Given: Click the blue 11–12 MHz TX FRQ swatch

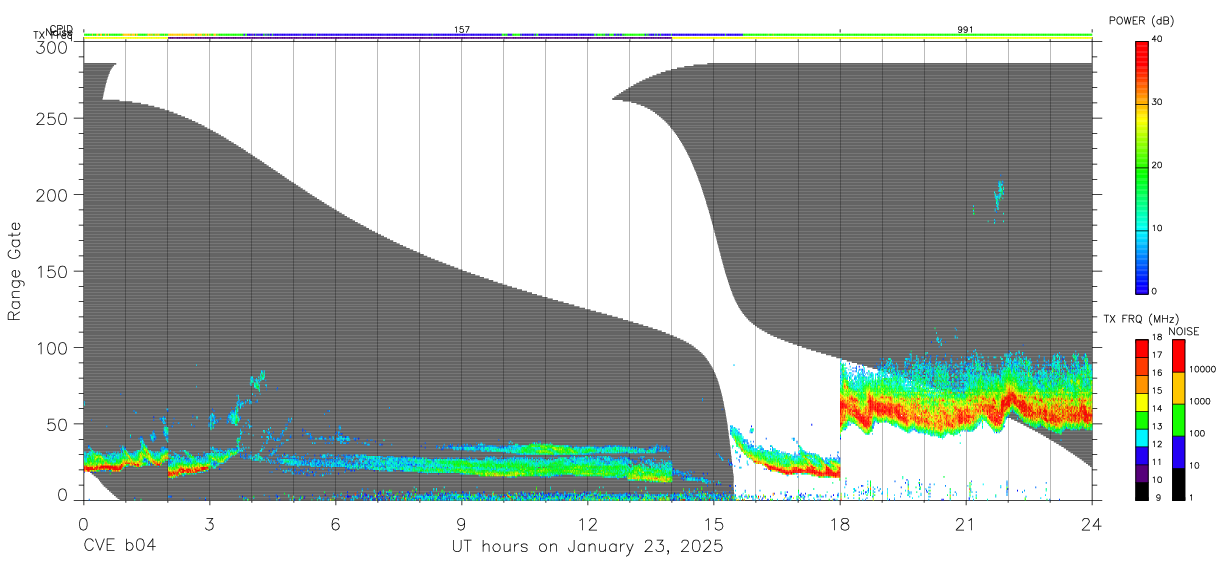Looking at the screenshot, I should [1141, 455].
